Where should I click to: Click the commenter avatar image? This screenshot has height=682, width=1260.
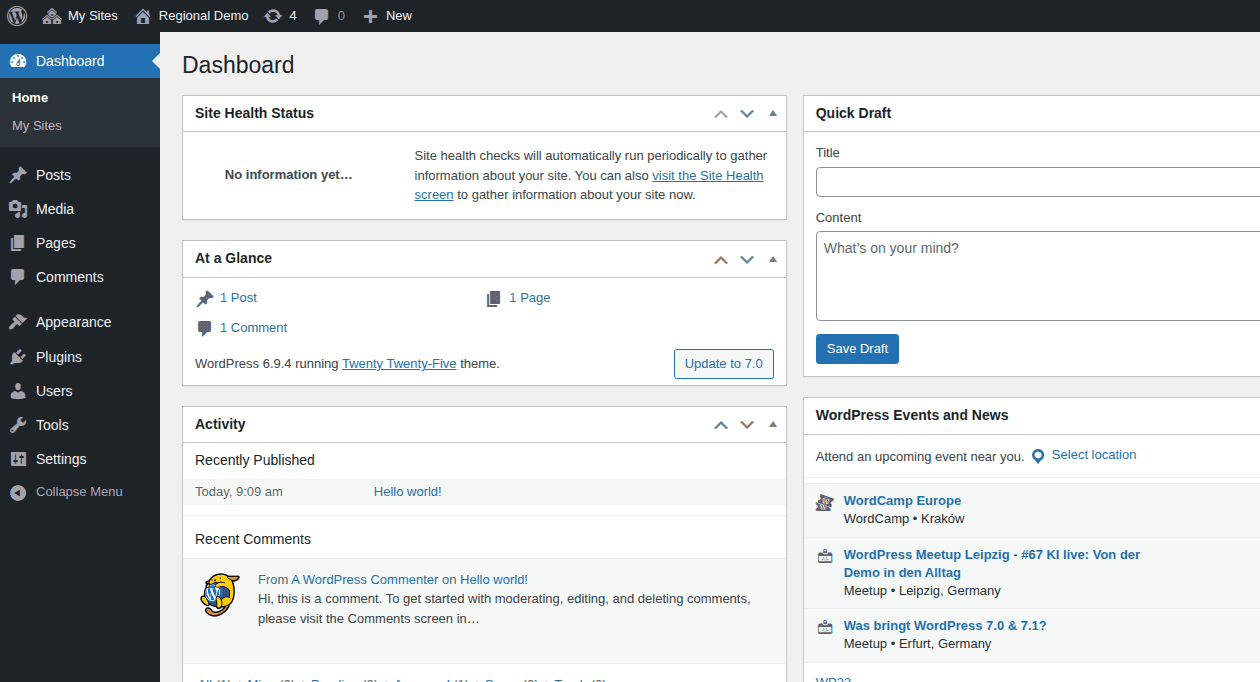pos(220,595)
